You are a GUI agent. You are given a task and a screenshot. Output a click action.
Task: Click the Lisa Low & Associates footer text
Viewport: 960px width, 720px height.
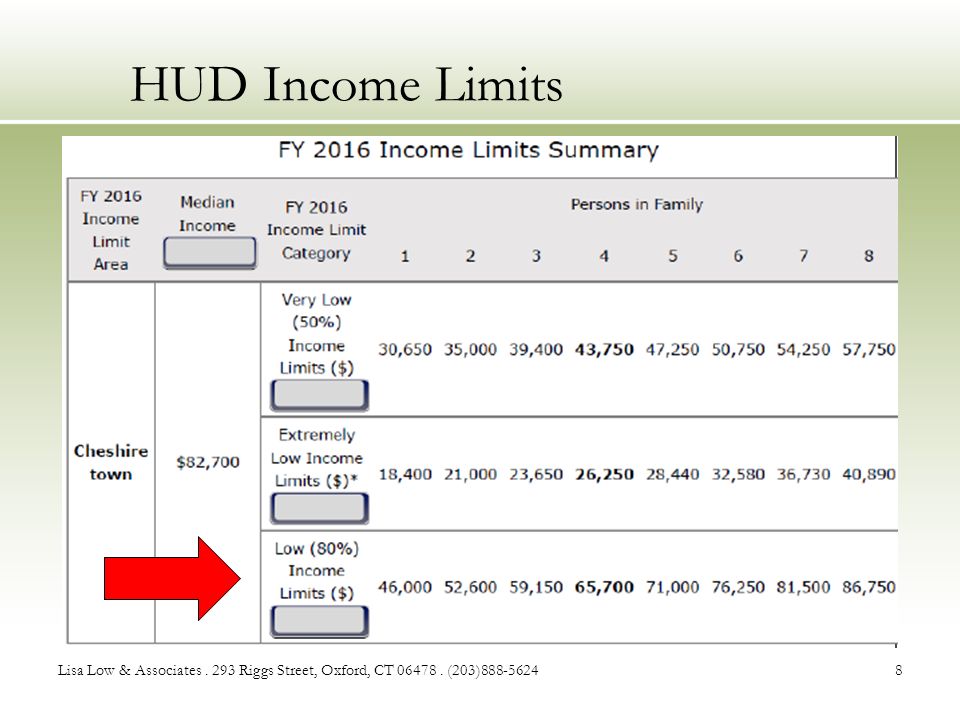click(x=298, y=670)
